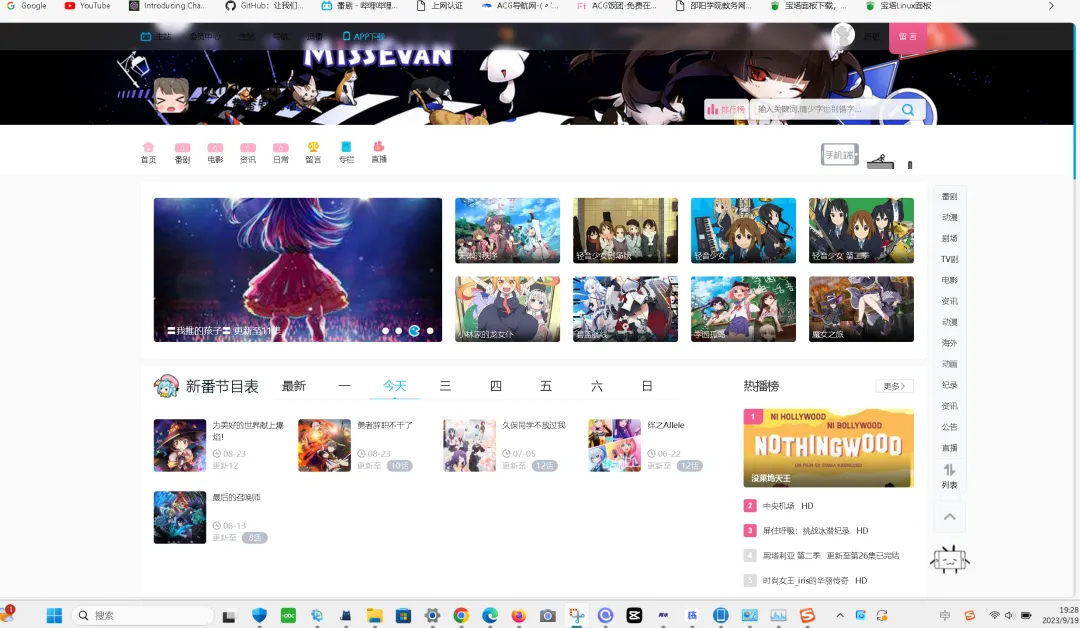Open 黑塔利亚 第二季 in the hot list

pyautogui.click(x=831, y=556)
